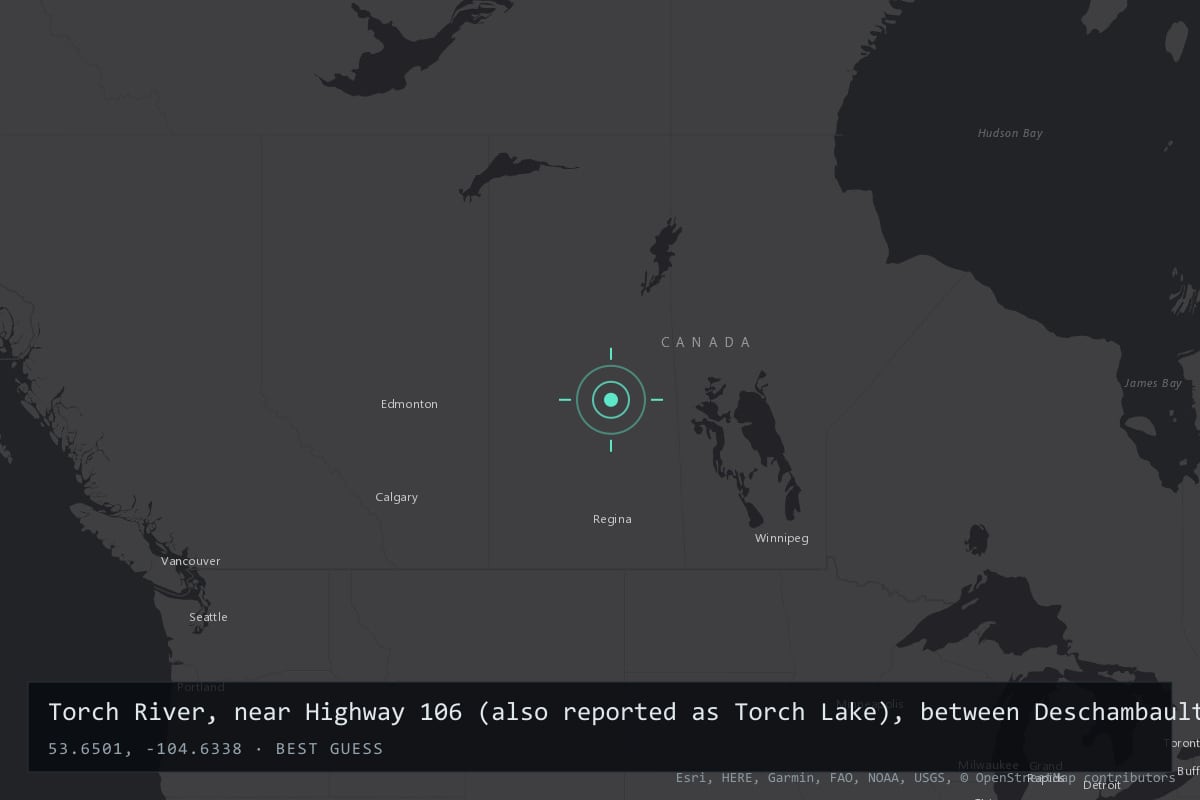Click the Edmonton city label
The width and height of the screenshot is (1200, 800).
[409, 404]
